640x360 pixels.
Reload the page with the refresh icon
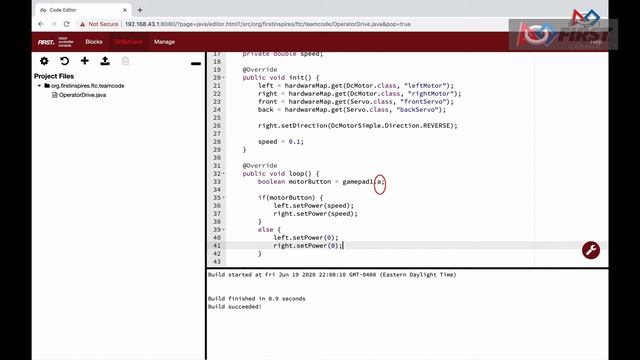click(67, 24)
